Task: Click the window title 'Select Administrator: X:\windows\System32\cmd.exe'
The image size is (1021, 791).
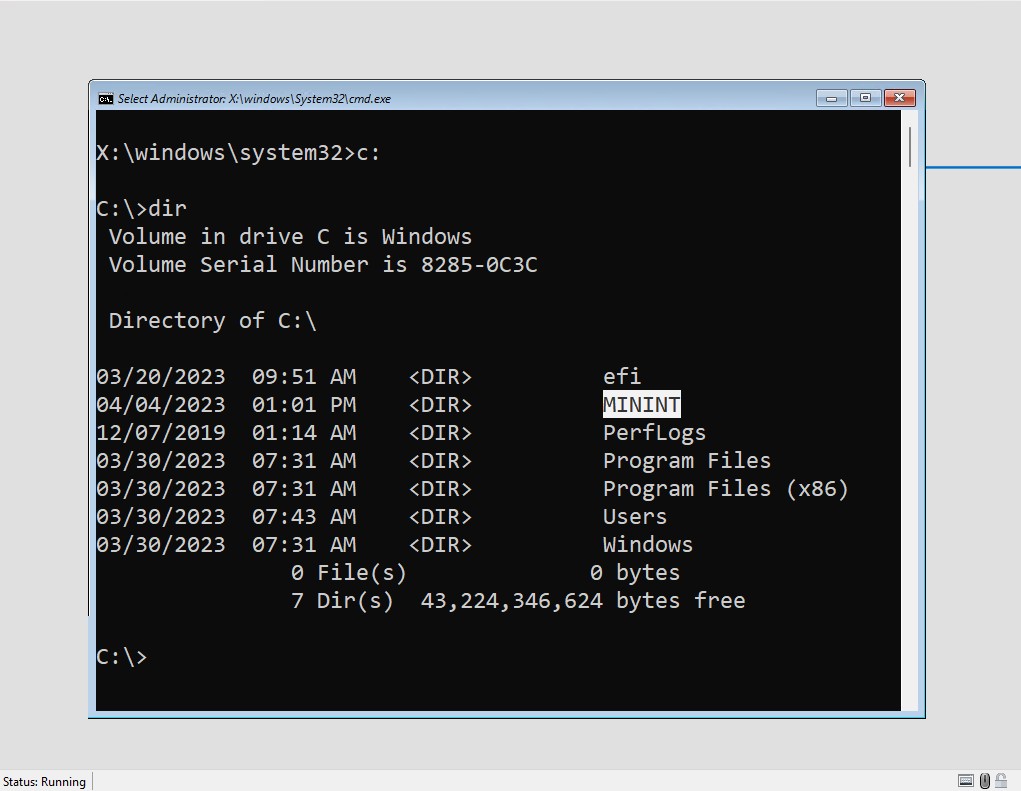Action: click(x=254, y=99)
